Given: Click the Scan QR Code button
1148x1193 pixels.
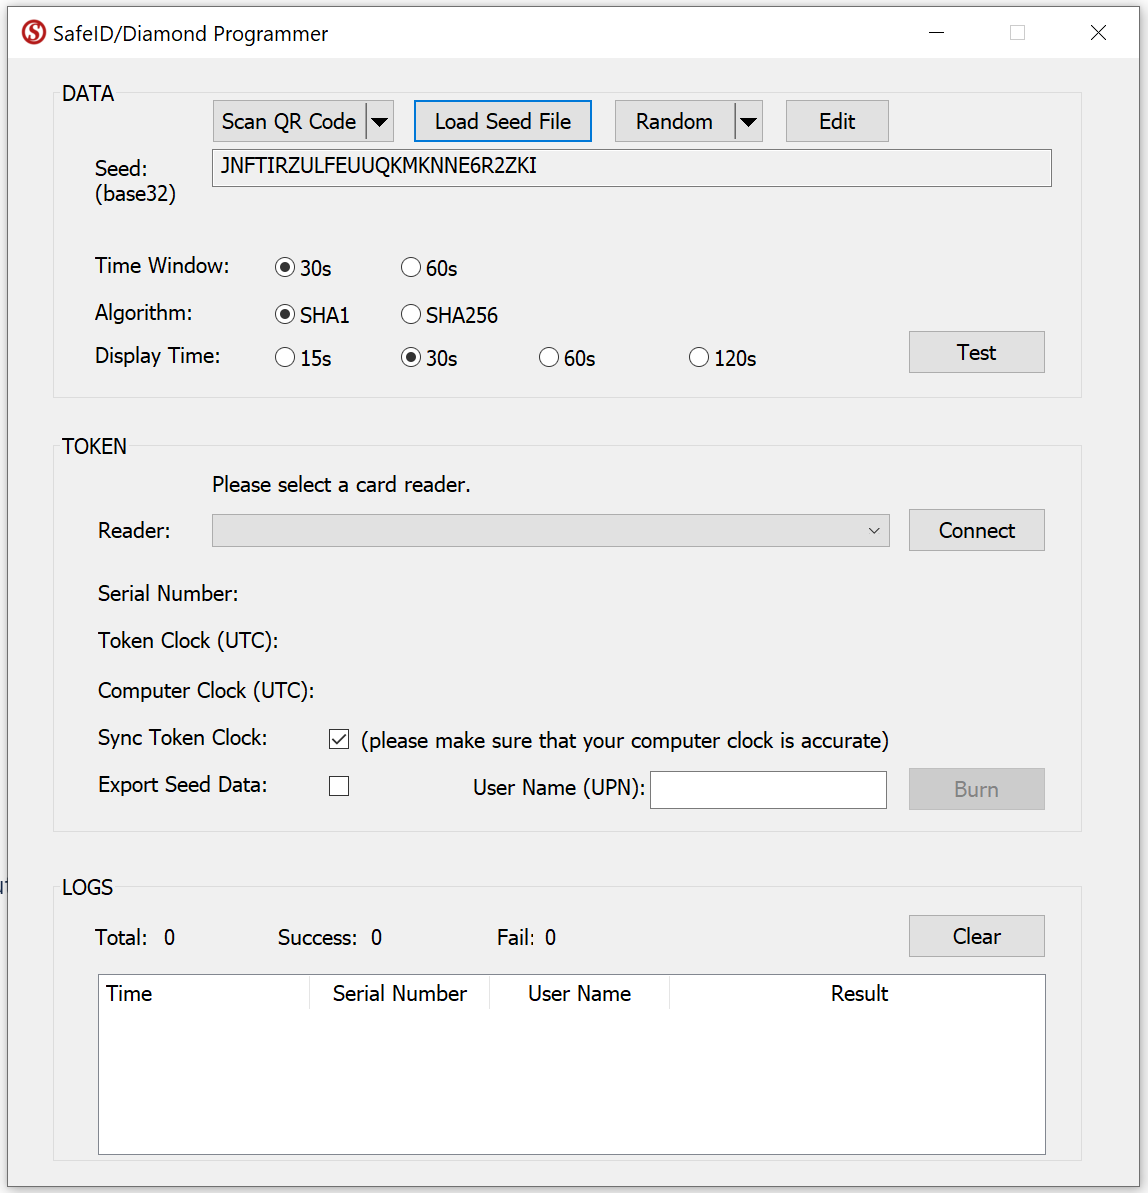Looking at the screenshot, I should 289,122.
